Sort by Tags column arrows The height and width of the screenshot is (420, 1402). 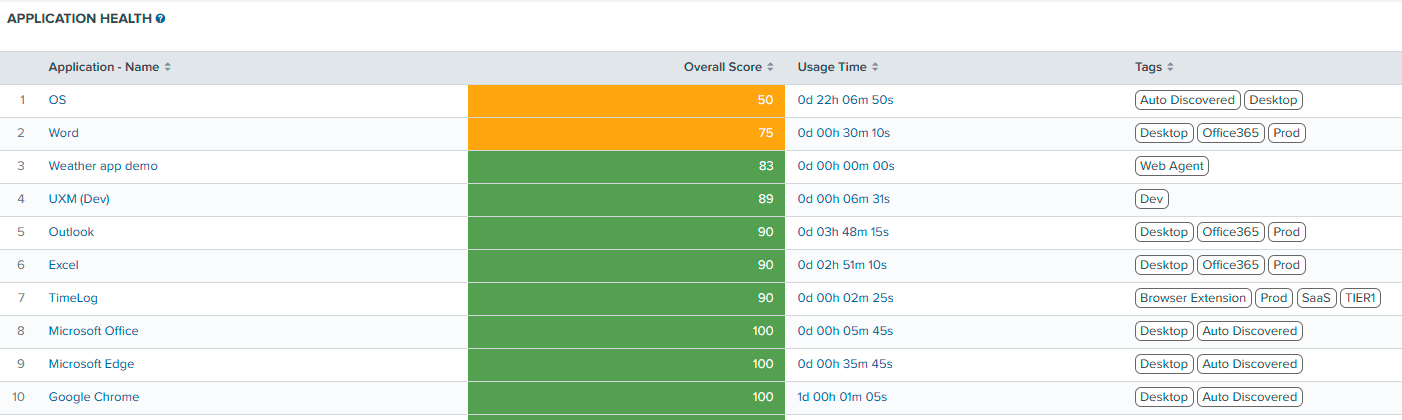click(1170, 67)
